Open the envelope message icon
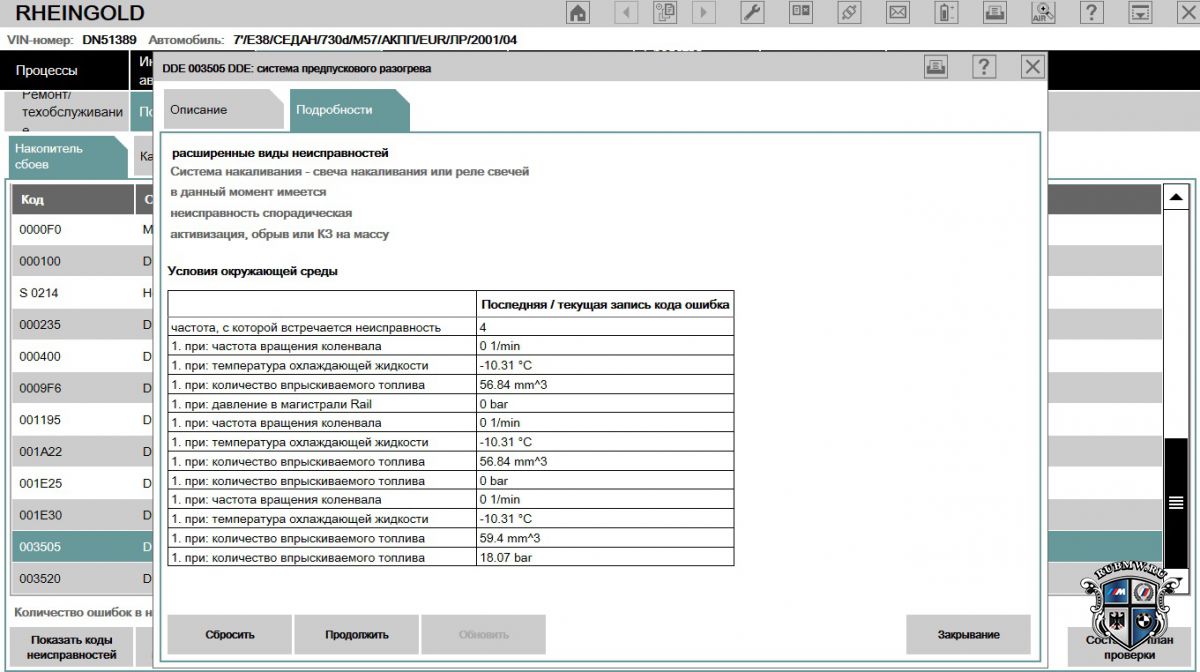 (898, 13)
